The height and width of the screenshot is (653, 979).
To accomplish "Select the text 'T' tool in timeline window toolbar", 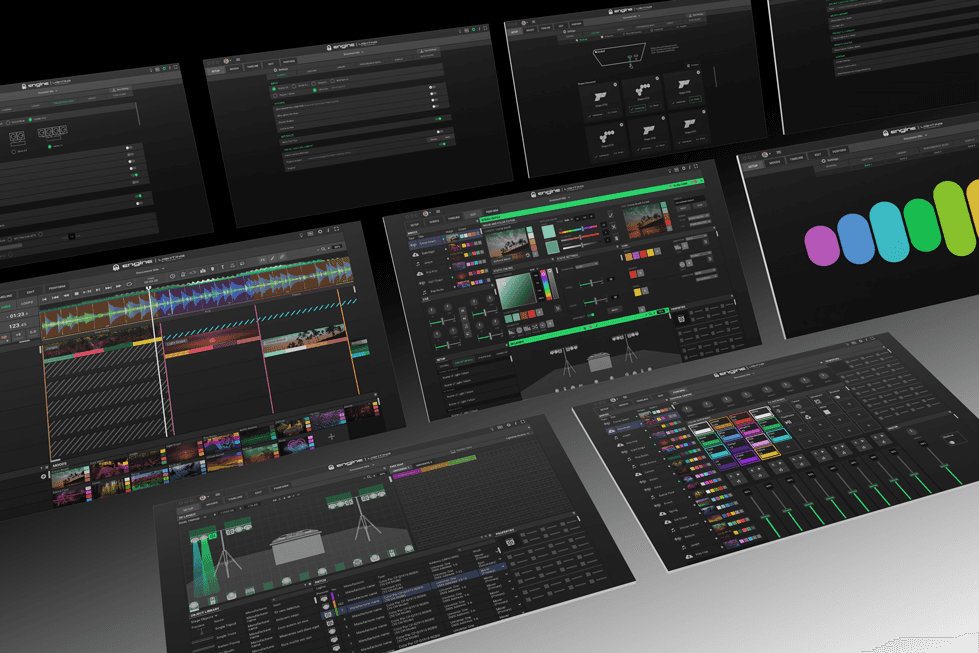I will click(222, 267).
